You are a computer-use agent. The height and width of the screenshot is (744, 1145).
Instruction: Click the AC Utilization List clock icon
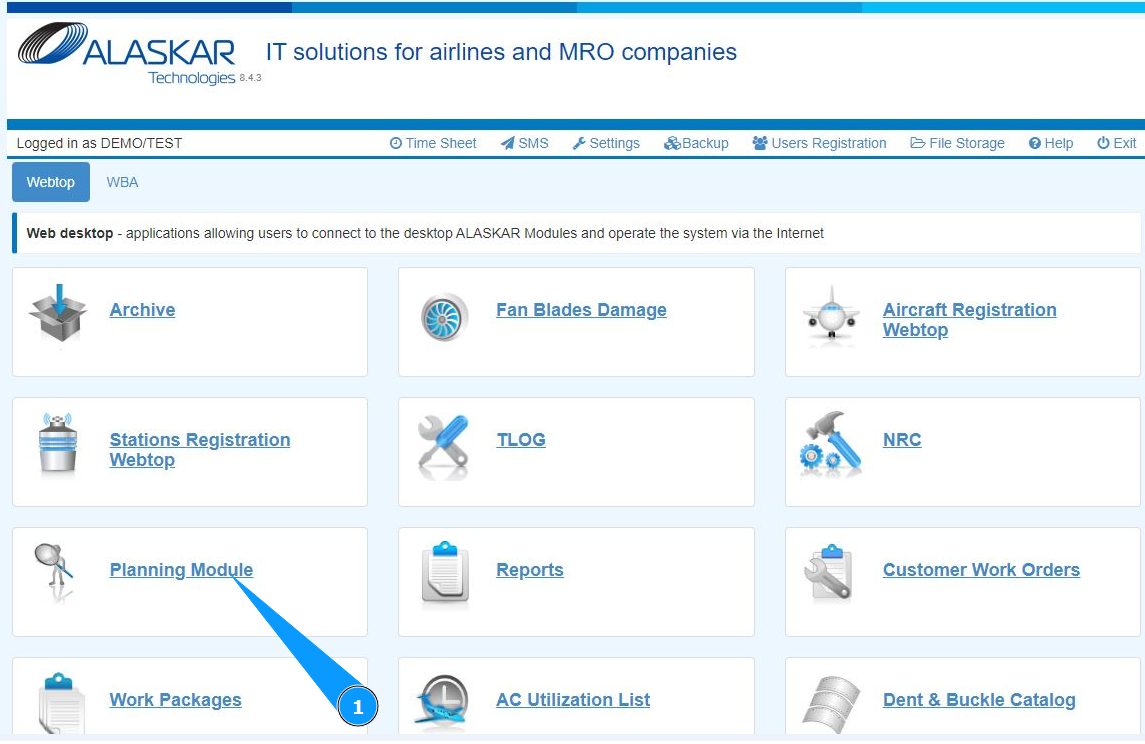pyautogui.click(x=443, y=701)
